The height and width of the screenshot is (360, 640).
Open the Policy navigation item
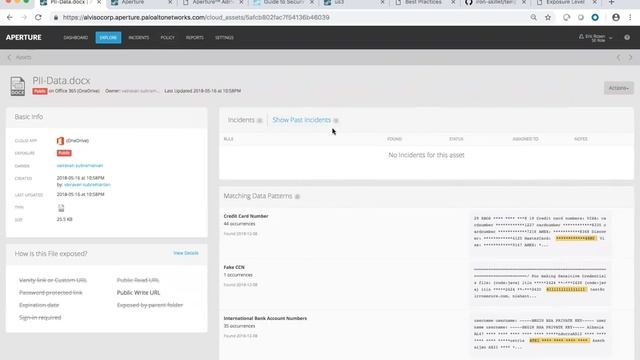(x=167, y=38)
